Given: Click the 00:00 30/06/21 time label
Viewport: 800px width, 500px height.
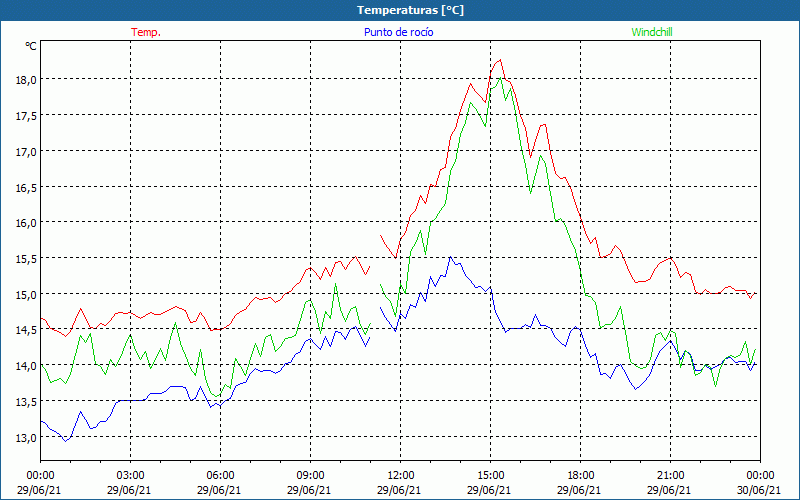Looking at the screenshot, I should click(x=759, y=482).
